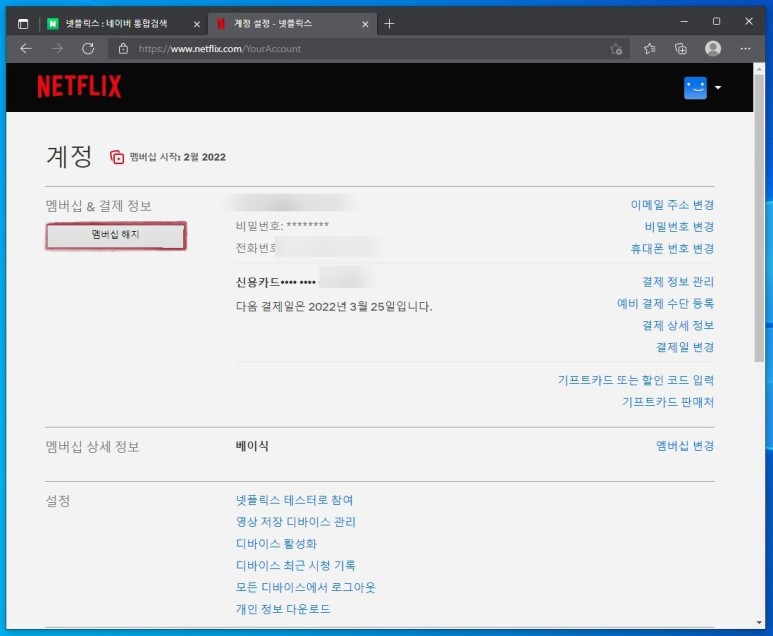
Task: Go back with the browser back arrow
Action: pos(26,48)
